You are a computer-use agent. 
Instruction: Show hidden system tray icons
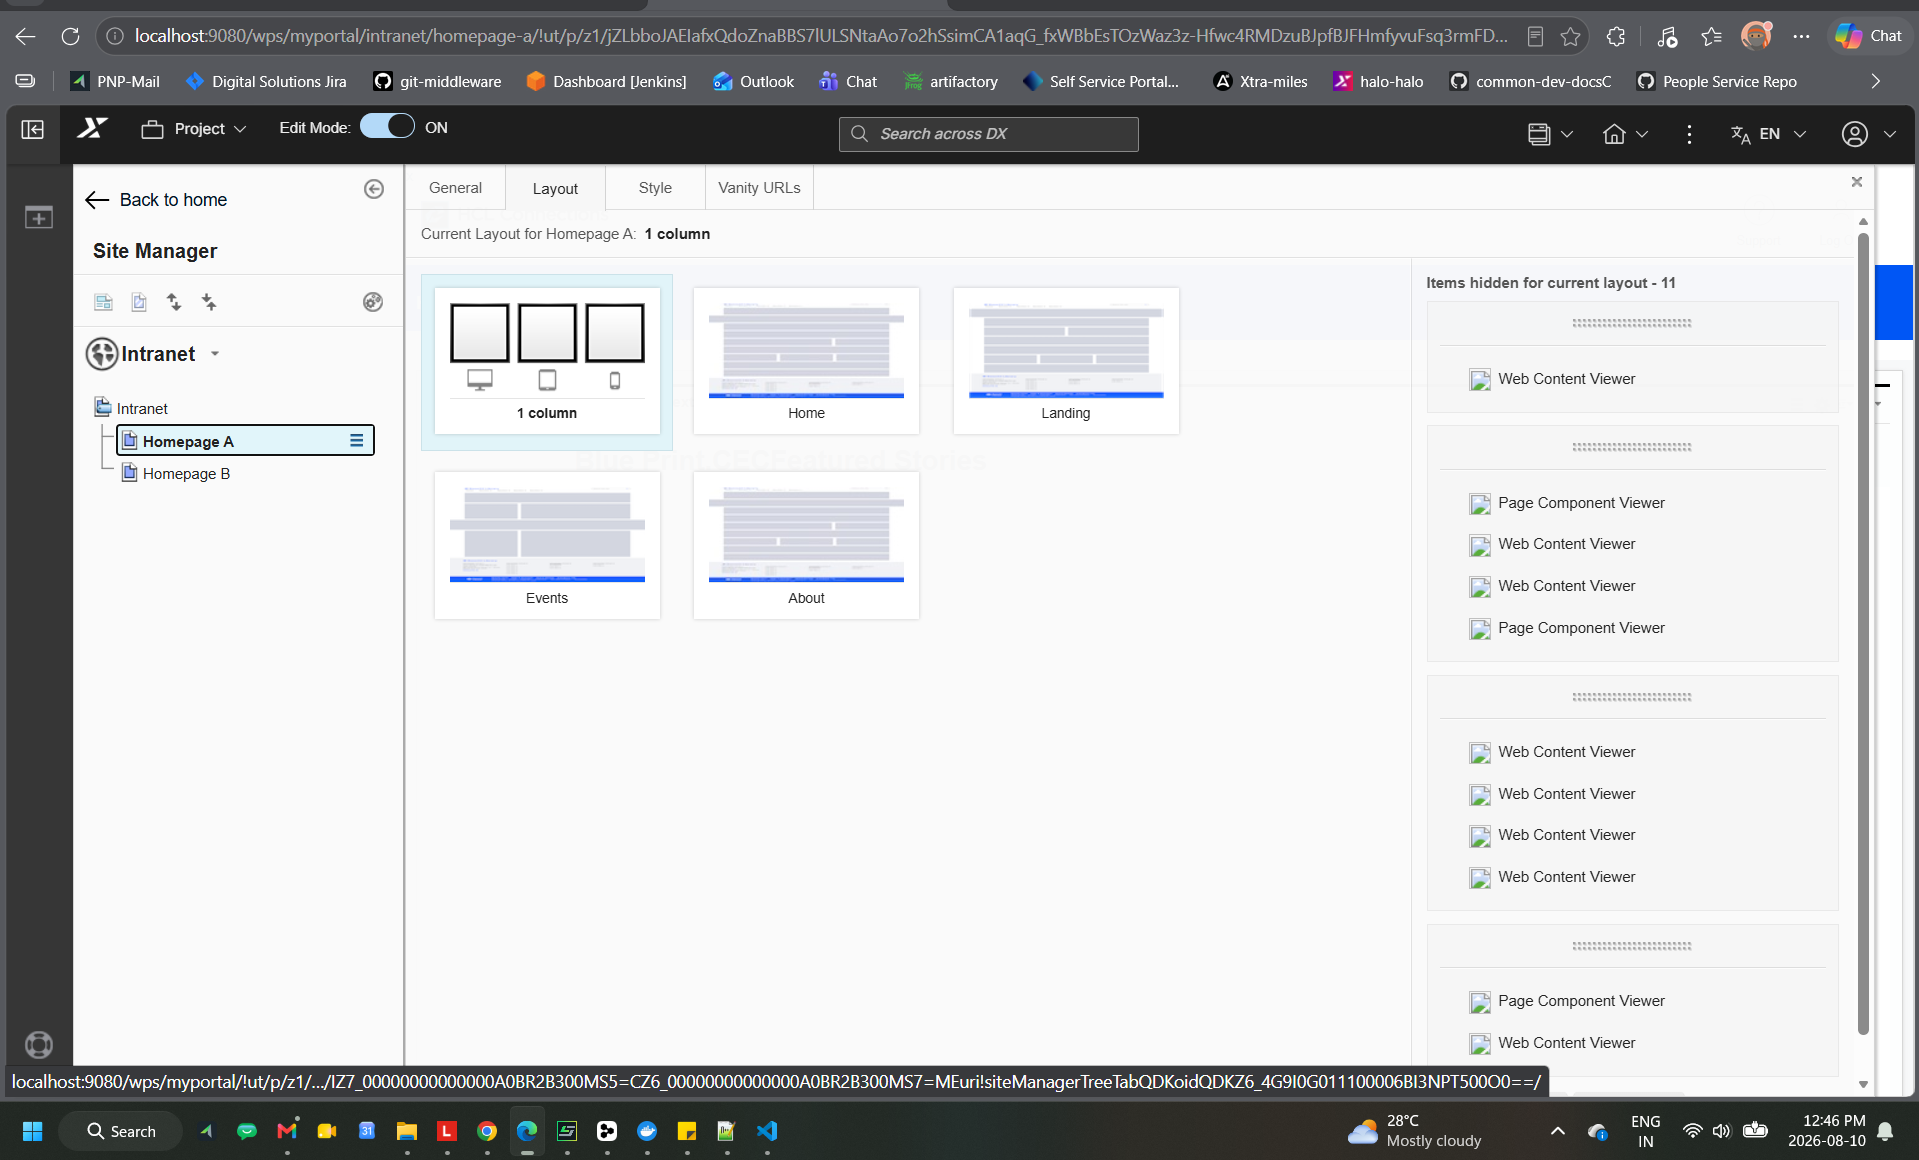pos(1557,1131)
